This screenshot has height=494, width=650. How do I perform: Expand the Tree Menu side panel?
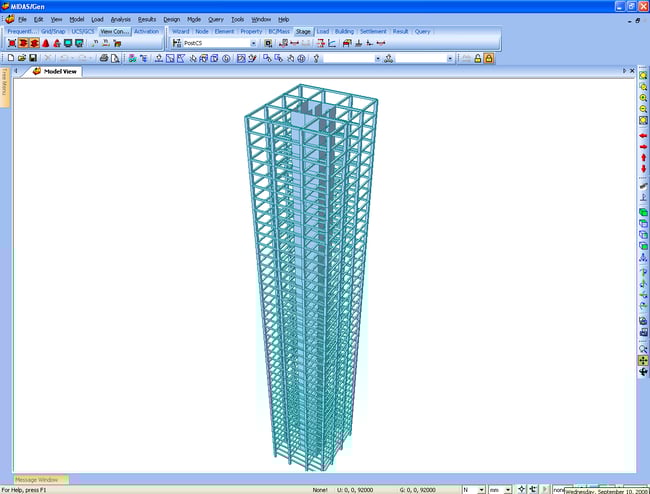click(x=5, y=87)
